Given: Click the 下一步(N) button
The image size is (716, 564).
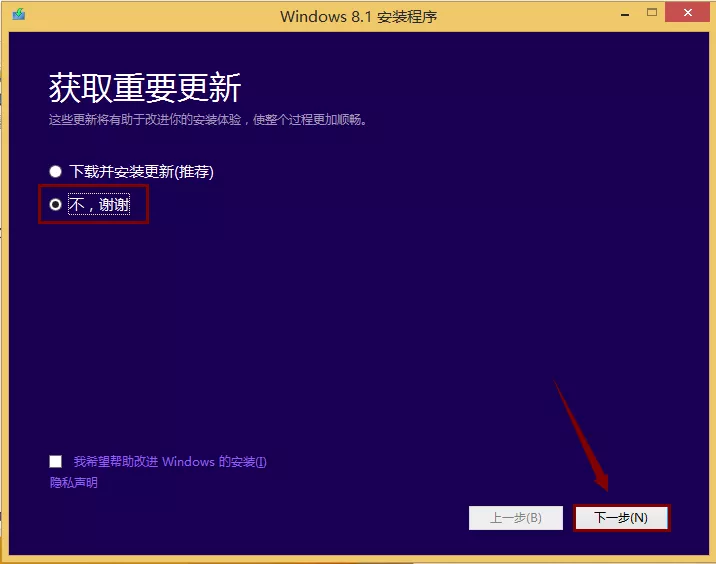Looking at the screenshot, I should tap(621, 518).
